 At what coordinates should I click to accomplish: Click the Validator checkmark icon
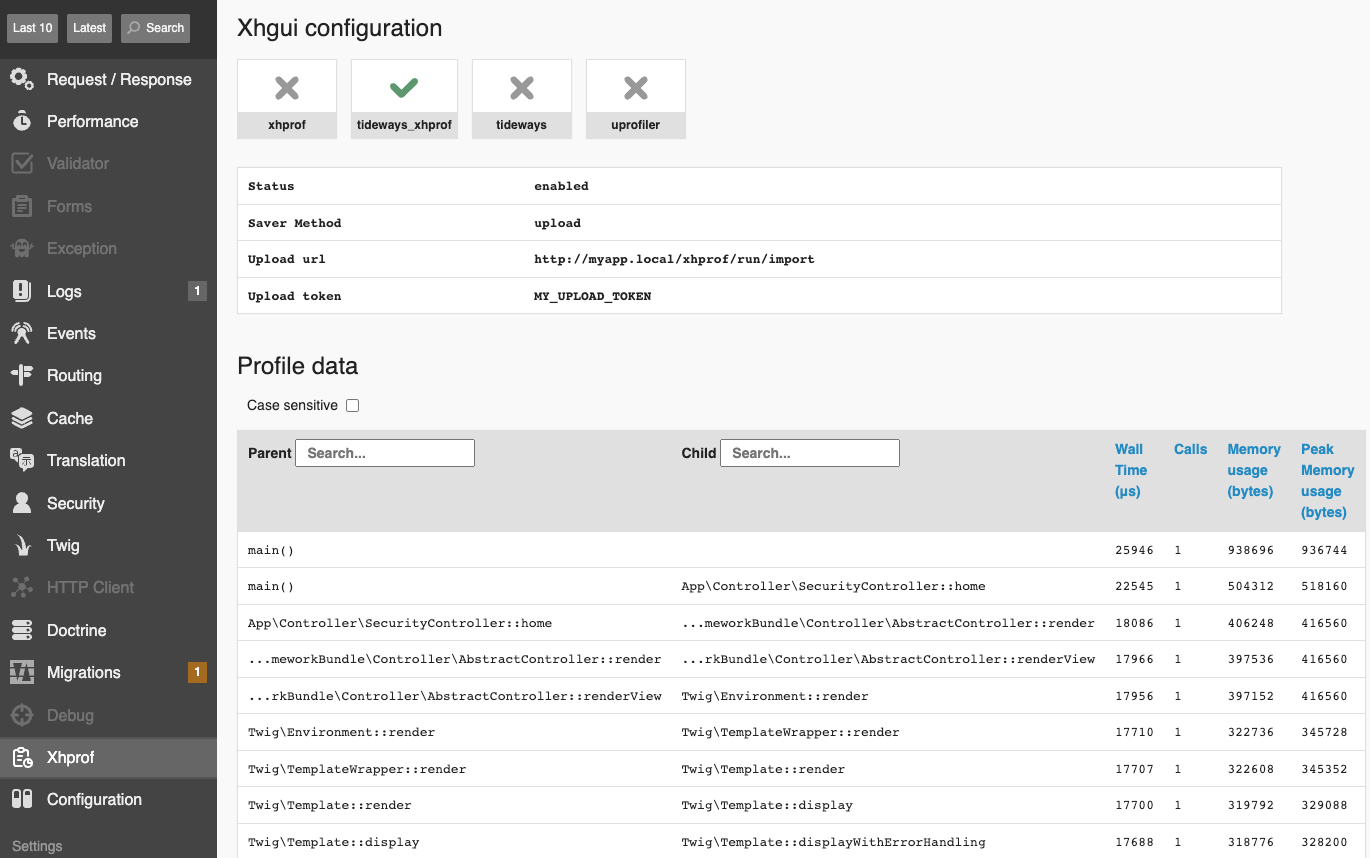click(x=22, y=163)
